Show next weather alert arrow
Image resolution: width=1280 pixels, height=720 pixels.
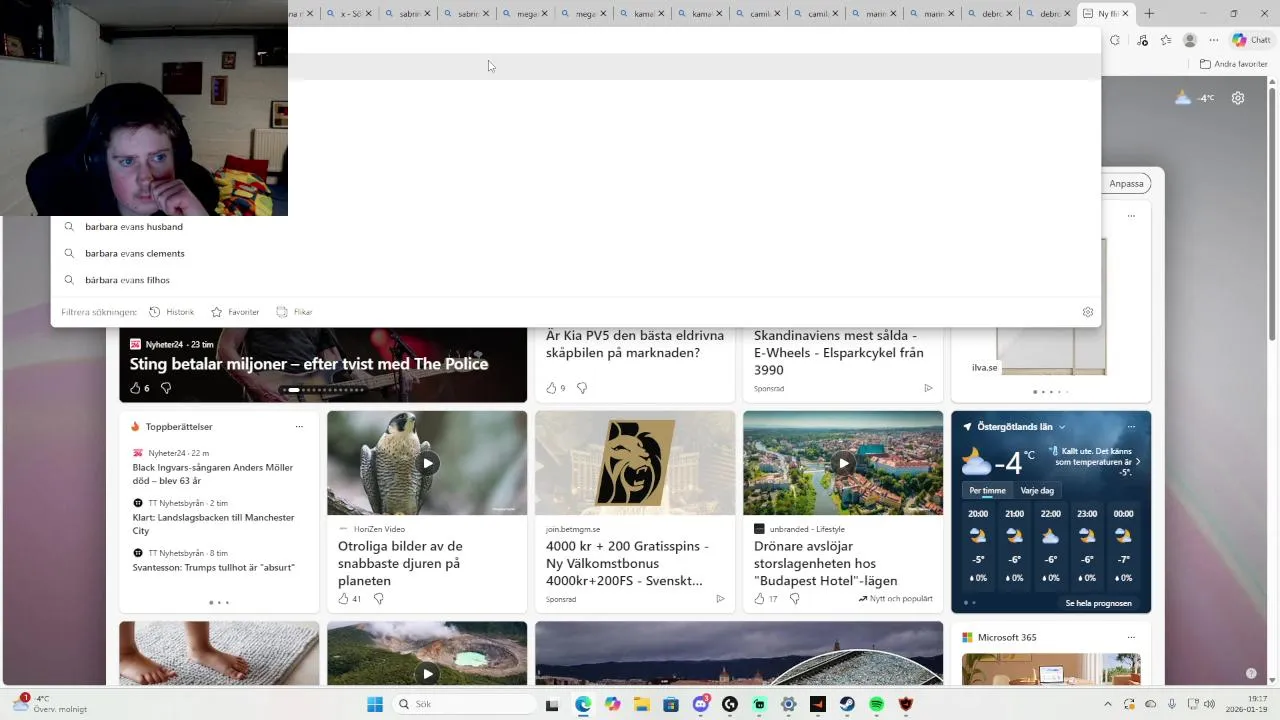click(1138, 462)
